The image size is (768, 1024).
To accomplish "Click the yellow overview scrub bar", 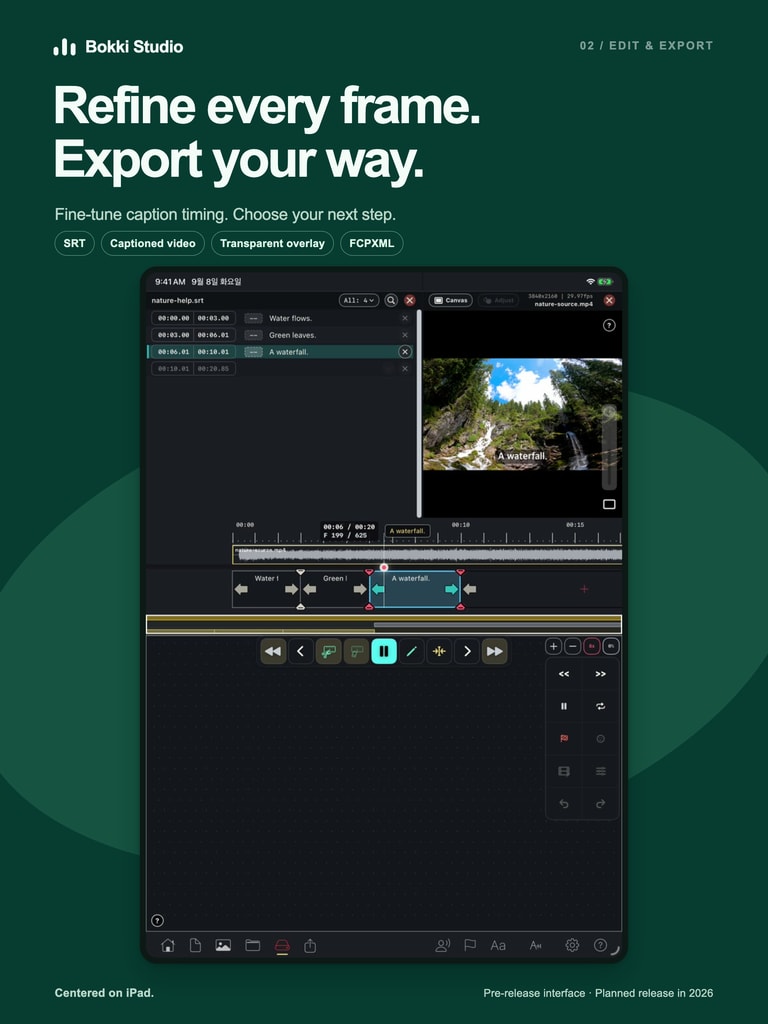I will tap(384, 624).
